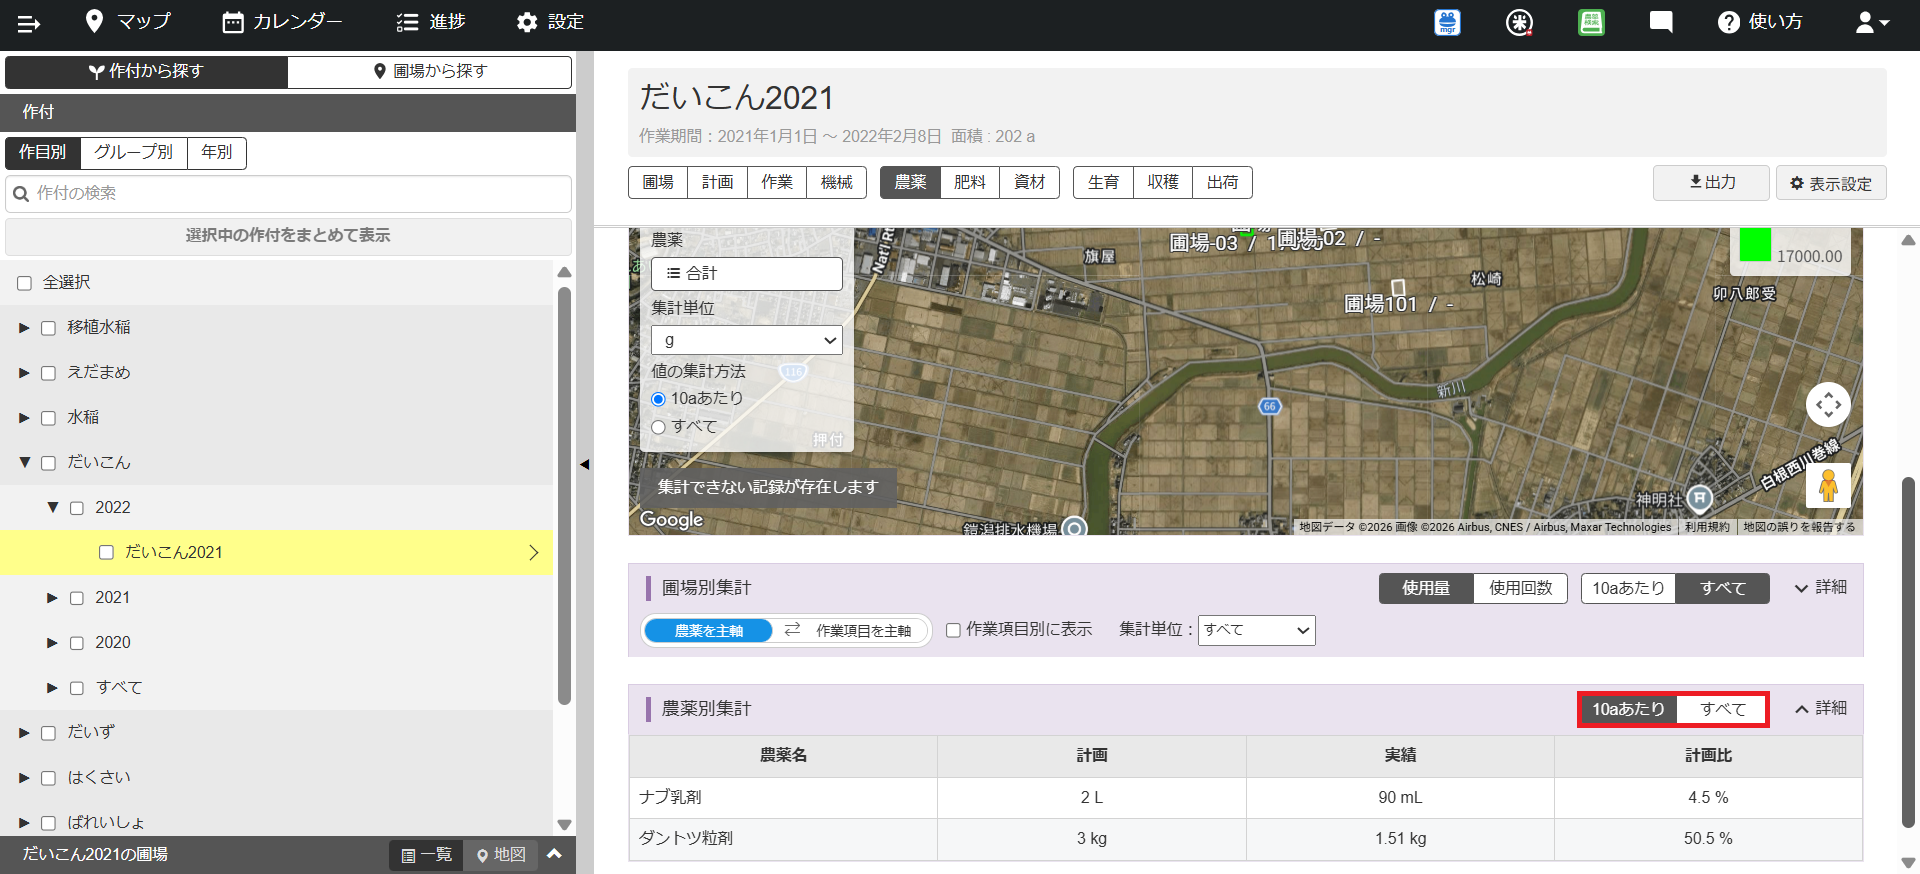Show the 一覧 list view

click(427, 855)
